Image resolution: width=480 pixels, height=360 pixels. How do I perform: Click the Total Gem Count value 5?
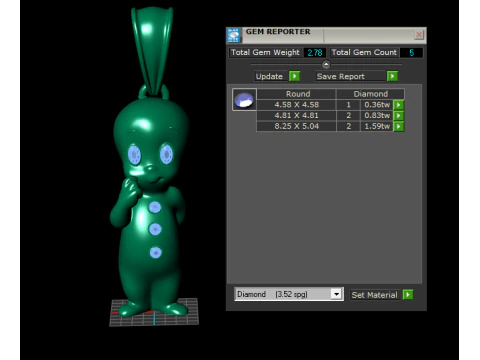411,53
